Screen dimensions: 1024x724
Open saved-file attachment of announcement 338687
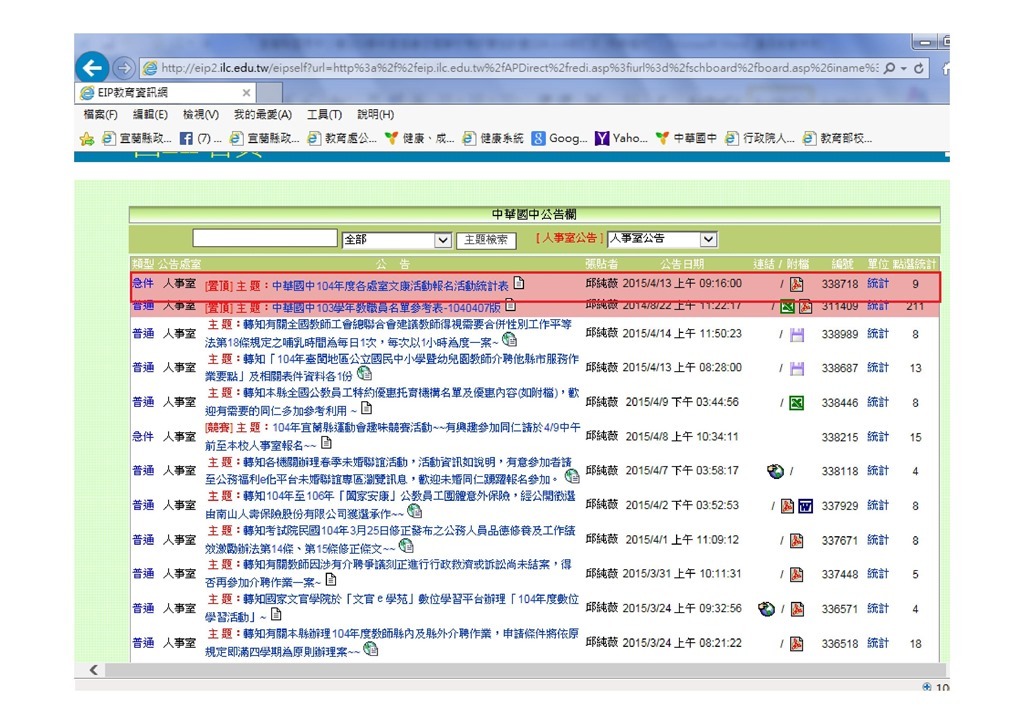click(797, 369)
